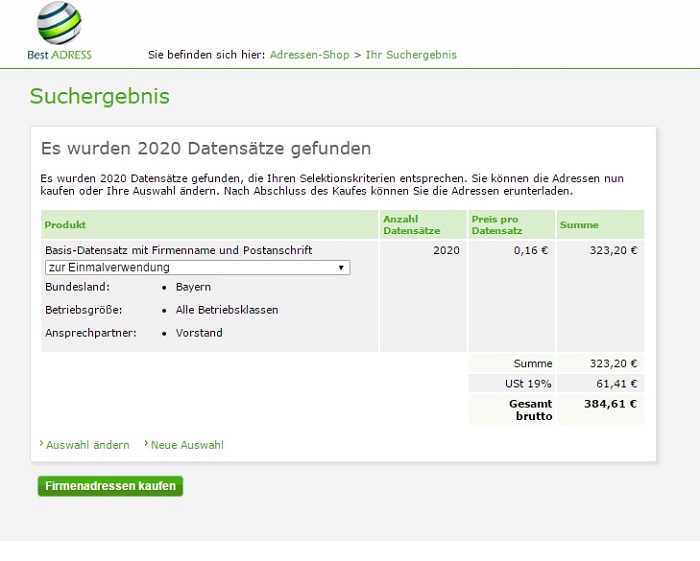Click the USt 19% amount 61,41 €
The image size is (700, 561).
click(614, 383)
